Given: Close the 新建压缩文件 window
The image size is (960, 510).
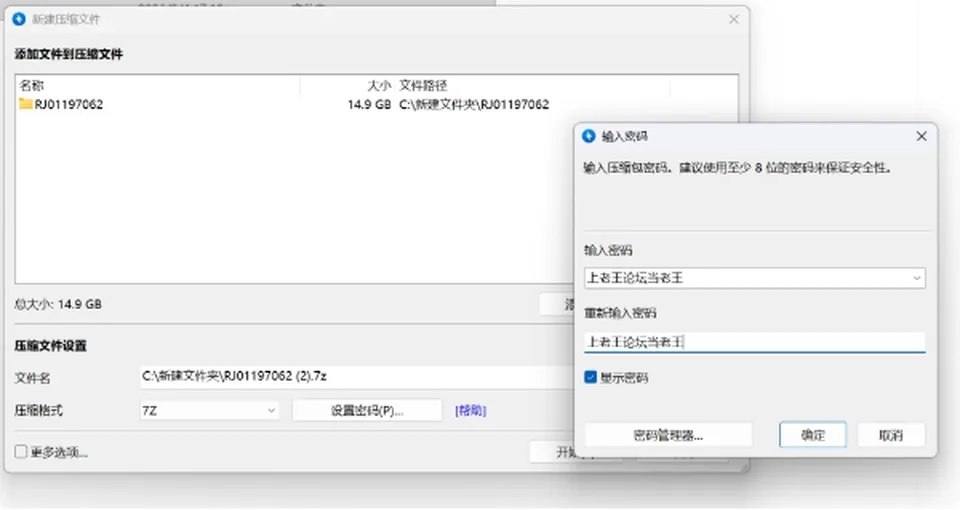Looking at the screenshot, I should coord(734,19).
